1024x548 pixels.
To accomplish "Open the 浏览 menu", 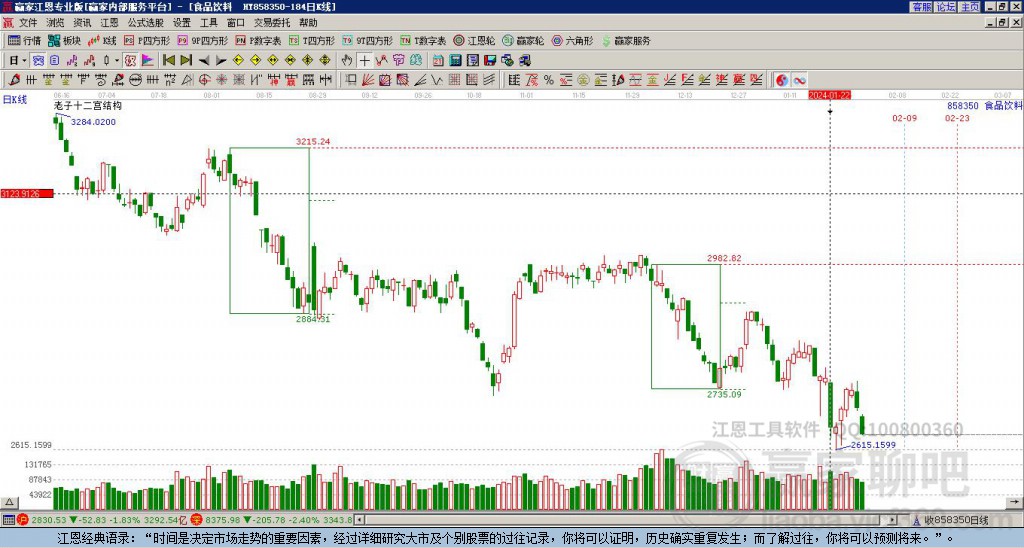I will (55, 23).
